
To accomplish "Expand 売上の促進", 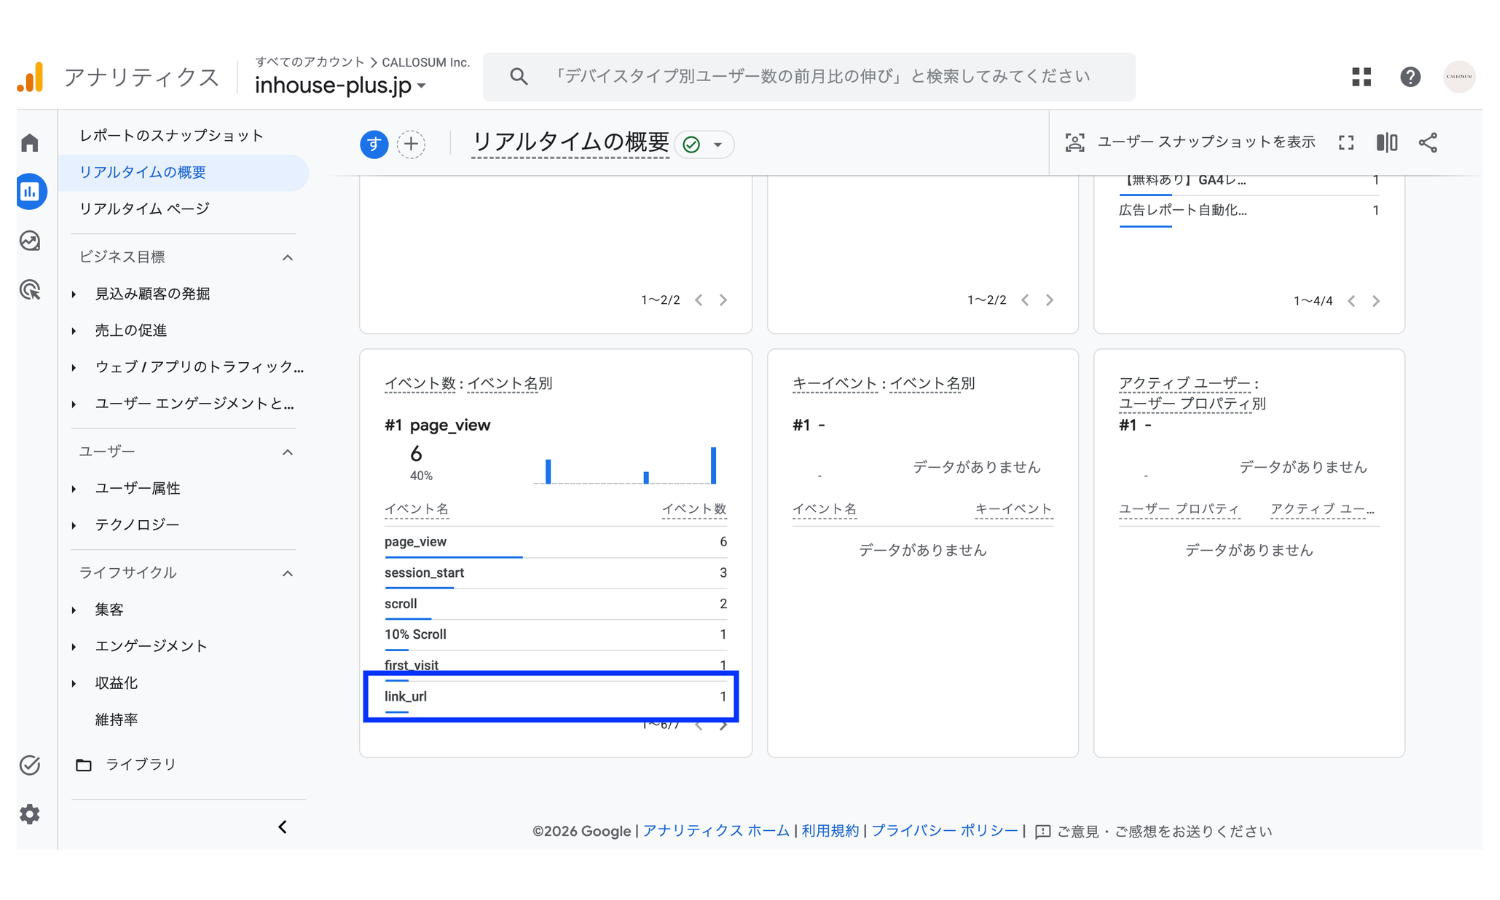I will pos(74,331).
